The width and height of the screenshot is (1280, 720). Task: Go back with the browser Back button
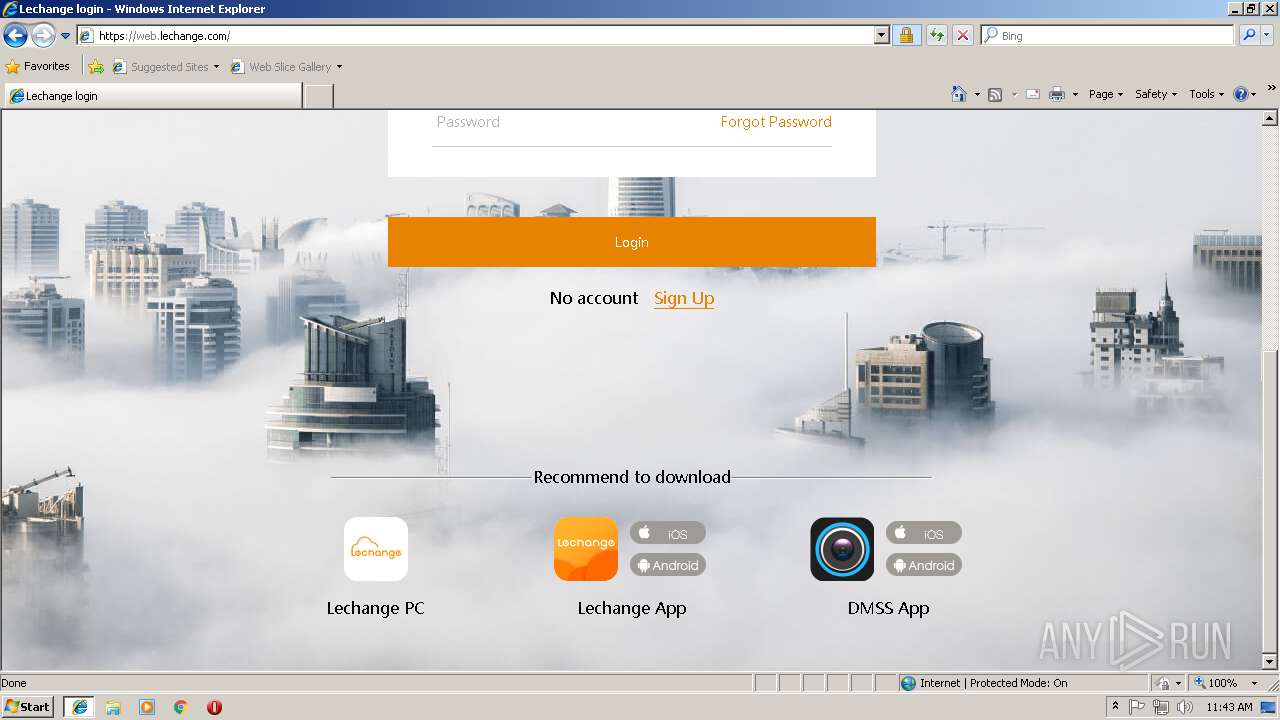click(x=15, y=36)
